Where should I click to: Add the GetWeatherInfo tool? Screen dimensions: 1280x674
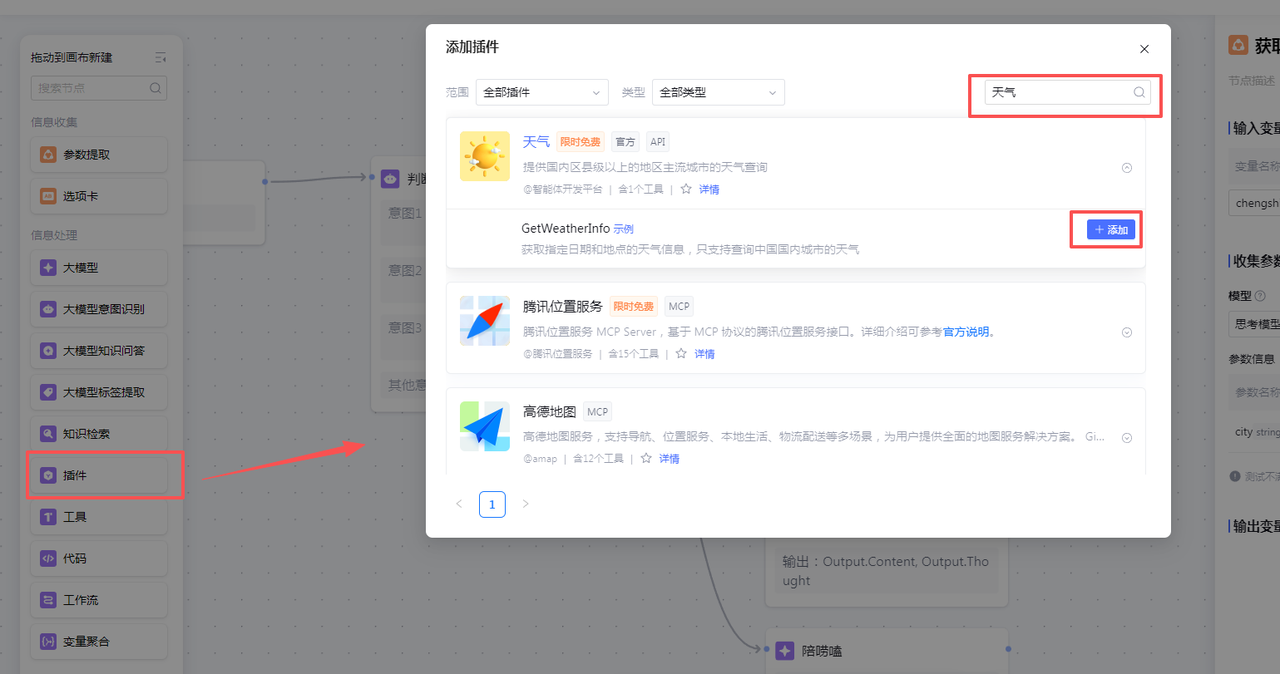(1110, 230)
